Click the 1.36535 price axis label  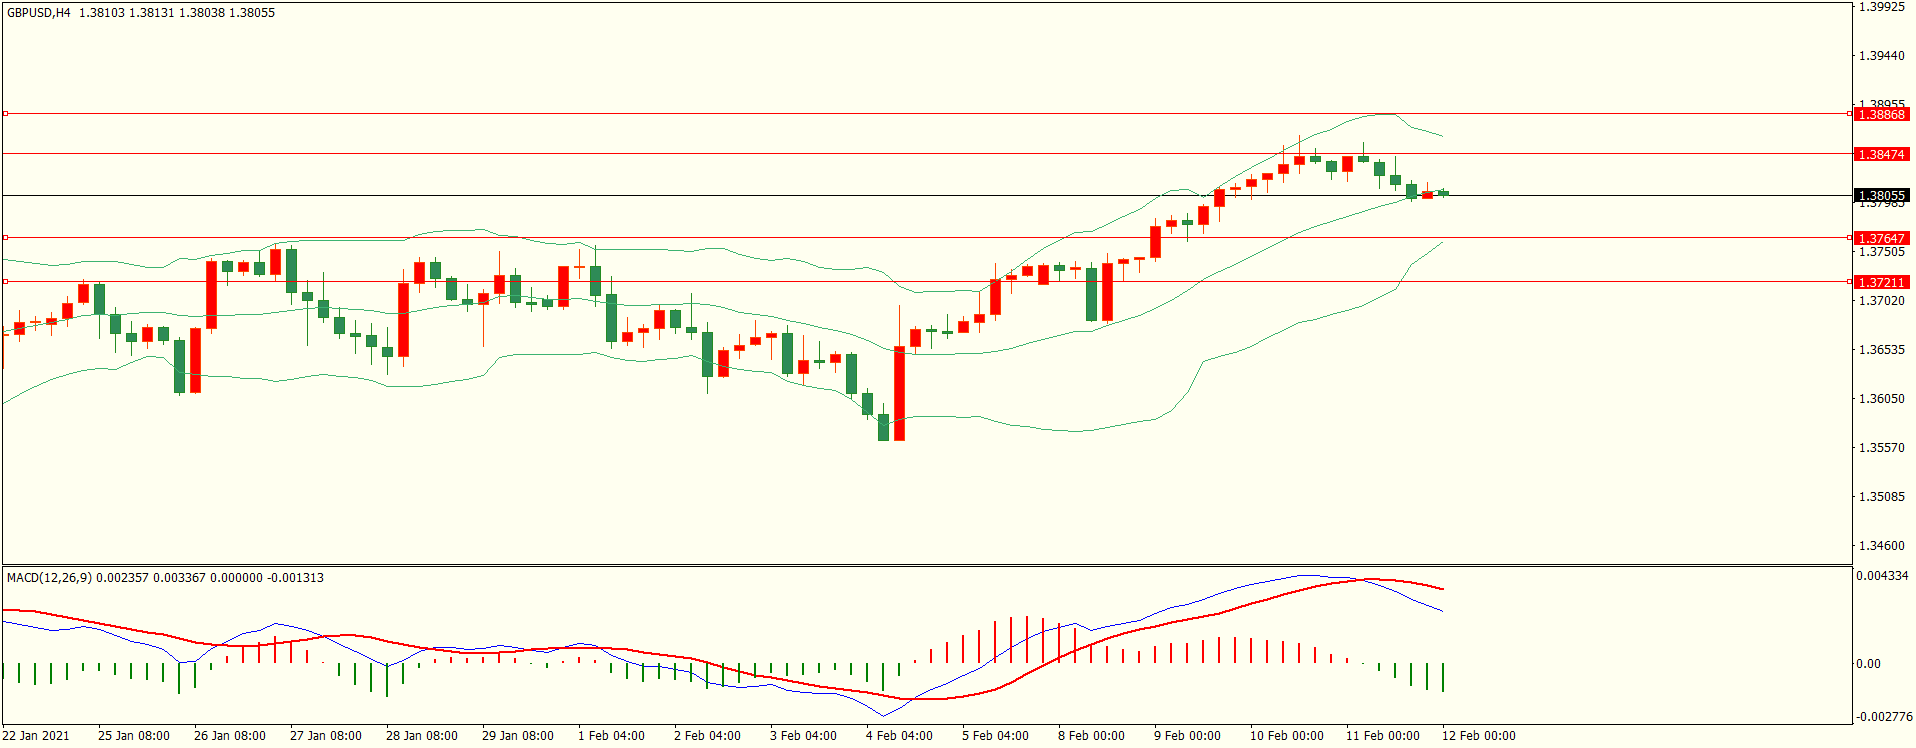coord(1881,350)
